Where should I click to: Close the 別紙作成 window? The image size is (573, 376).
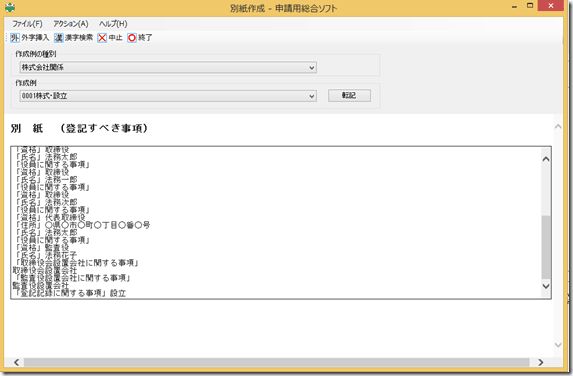pyautogui.click(x=551, y=5)
